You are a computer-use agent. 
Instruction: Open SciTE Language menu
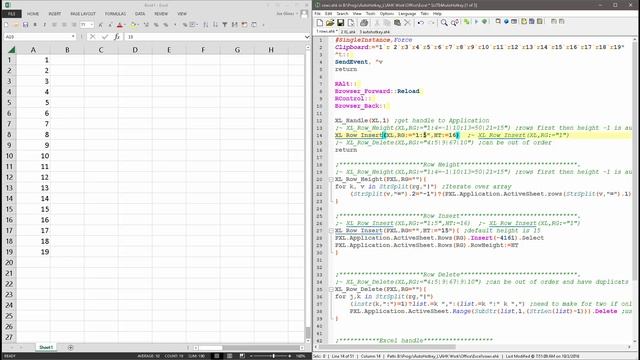[x=407, y=13]
